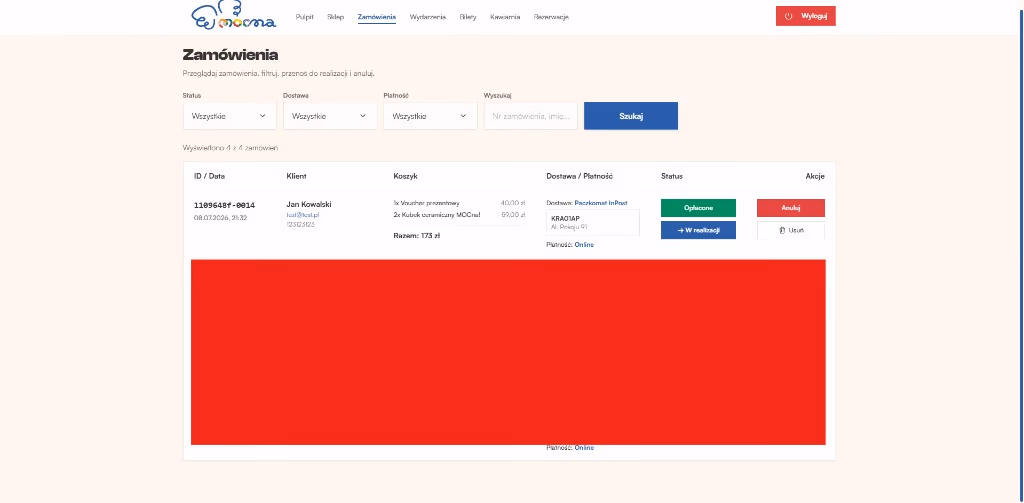Open the Sklep navigation item

(x=336, y=17)
